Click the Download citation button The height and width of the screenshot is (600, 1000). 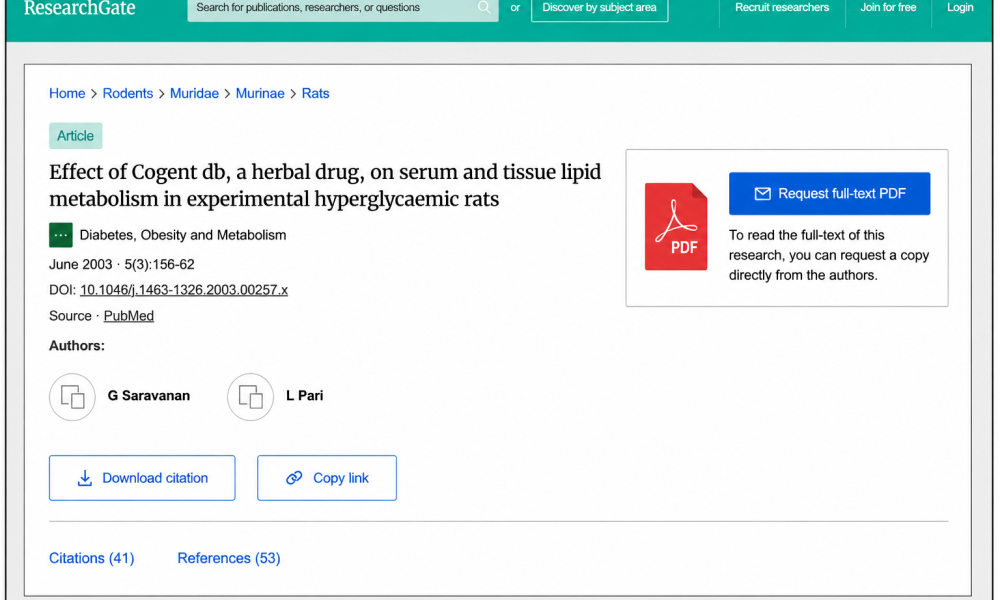click(142, 478)
